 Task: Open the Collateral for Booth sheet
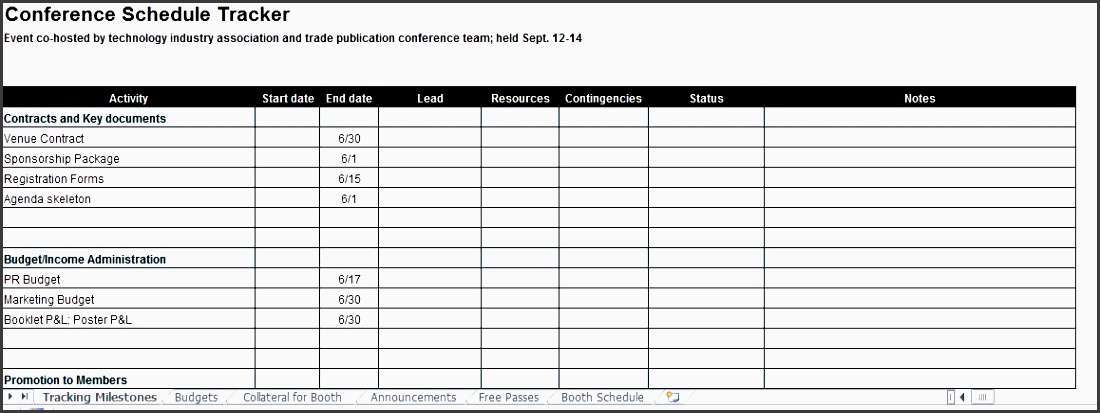click(x=292, y=397)
